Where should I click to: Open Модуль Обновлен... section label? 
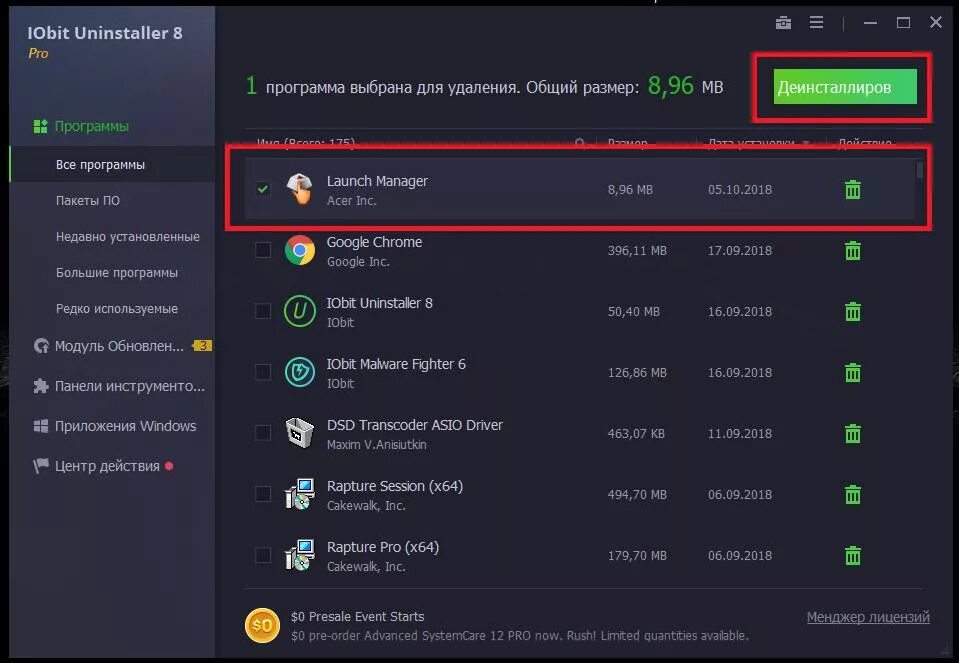pyautogui.click(x=119, y=346)
